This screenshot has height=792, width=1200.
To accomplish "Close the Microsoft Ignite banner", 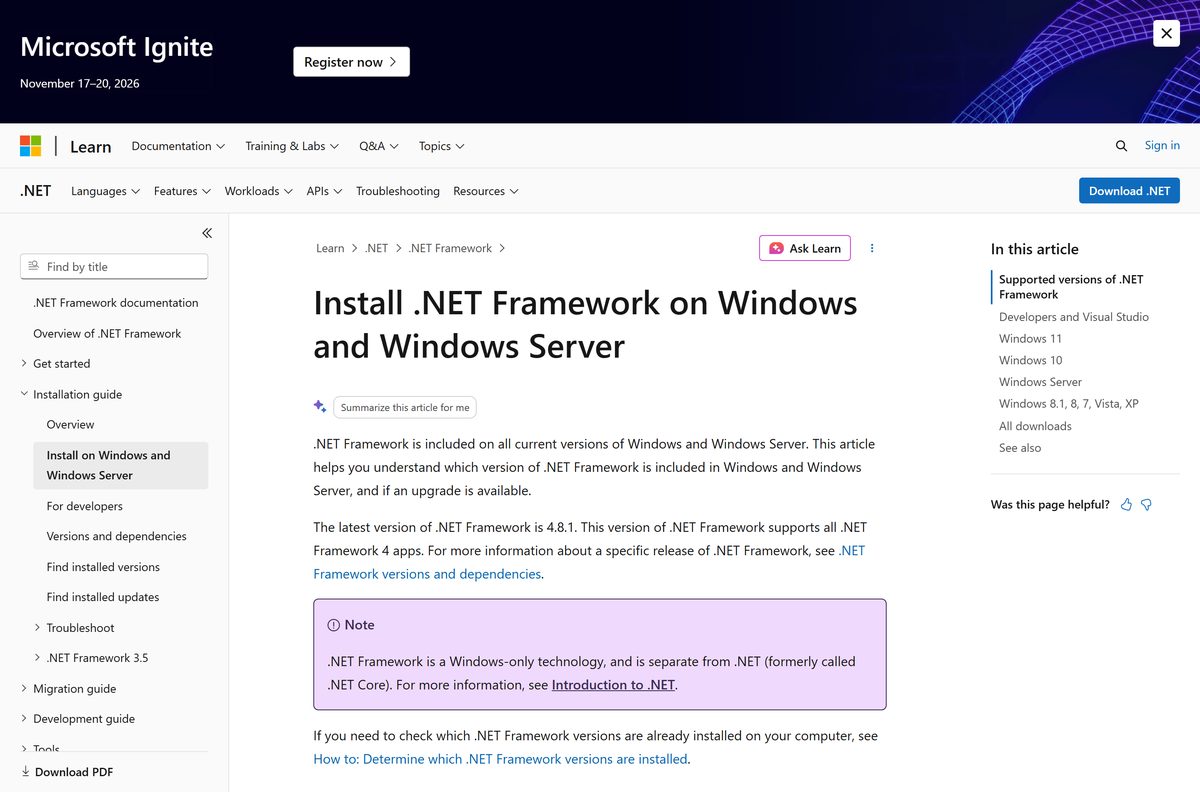I will click(x=1166, y=33).
